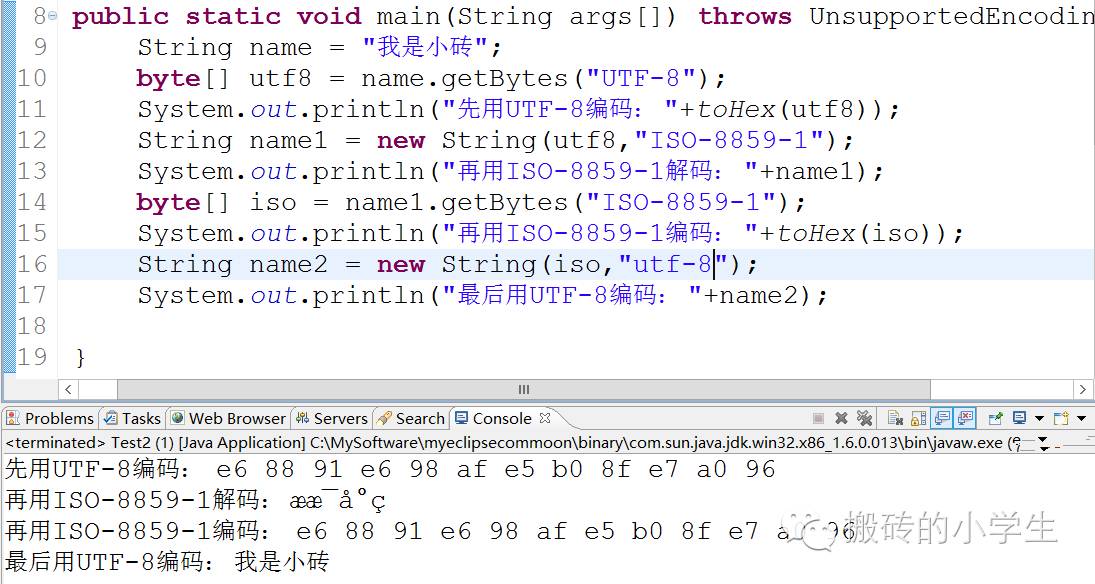Toggle show console when standard out changes
The height and width of the screenshot is (584, 1095).
[x=942, y=418]
